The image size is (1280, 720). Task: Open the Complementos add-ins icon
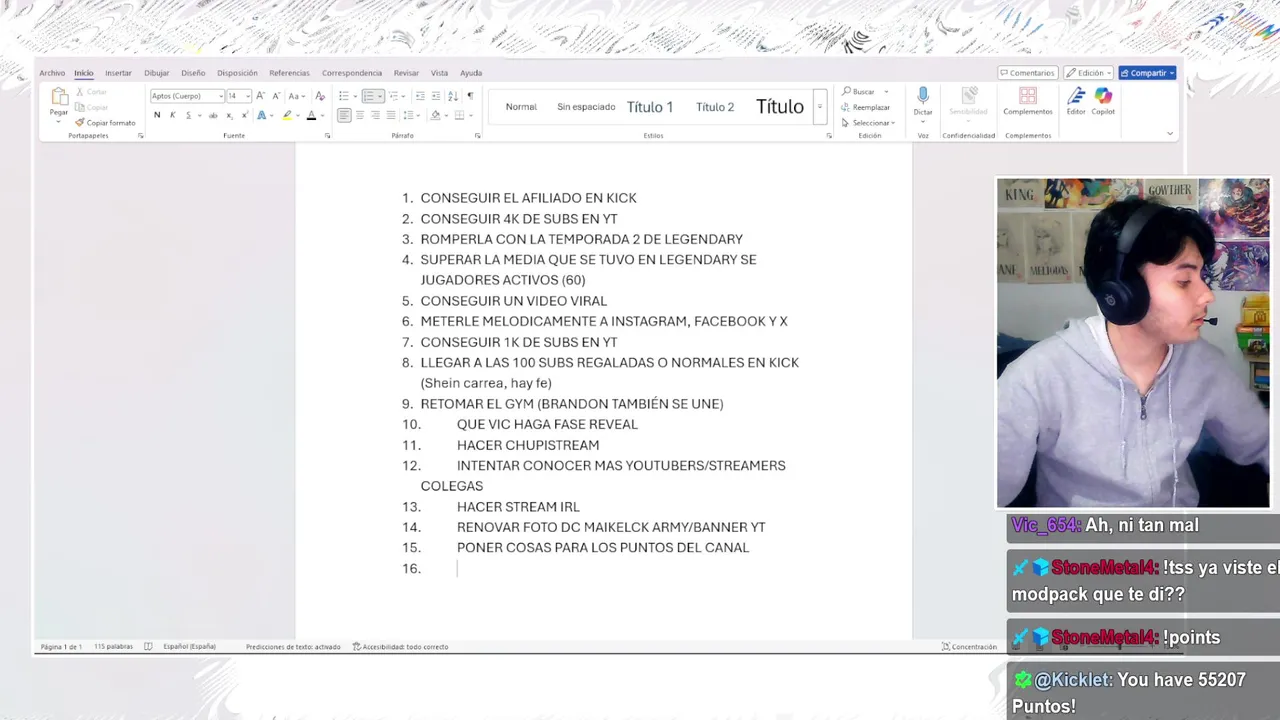pos(1028,96)
